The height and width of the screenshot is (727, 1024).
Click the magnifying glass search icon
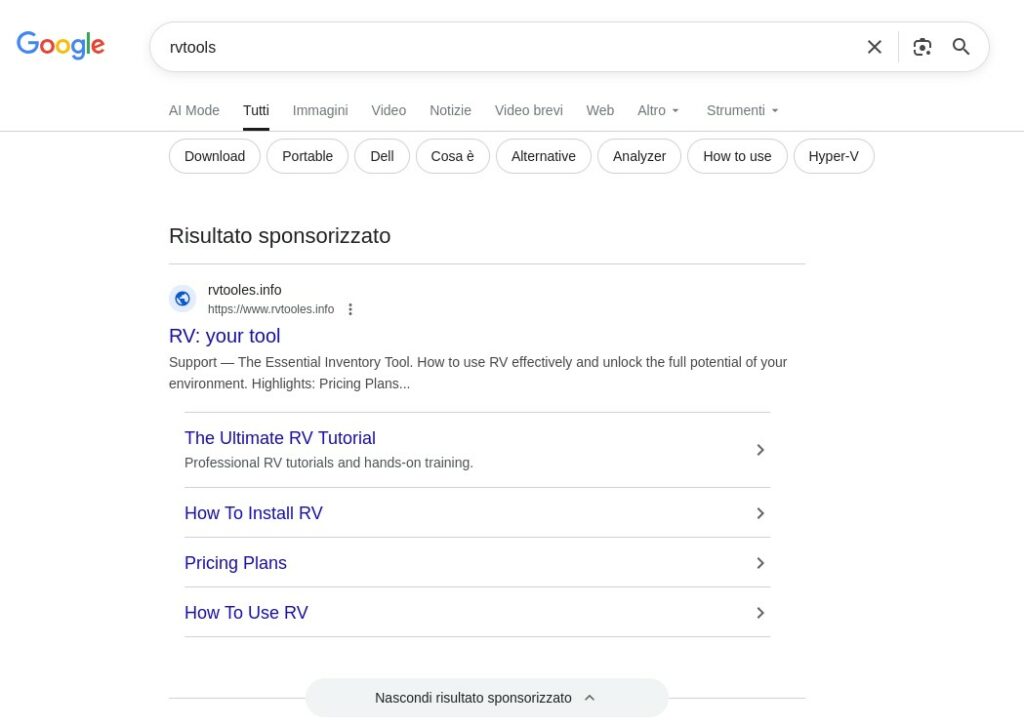click(961, 47)
